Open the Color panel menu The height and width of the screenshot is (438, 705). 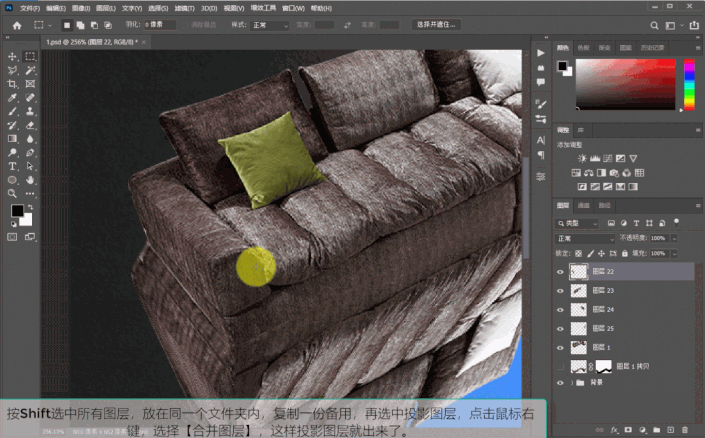[x=698, y=48]
